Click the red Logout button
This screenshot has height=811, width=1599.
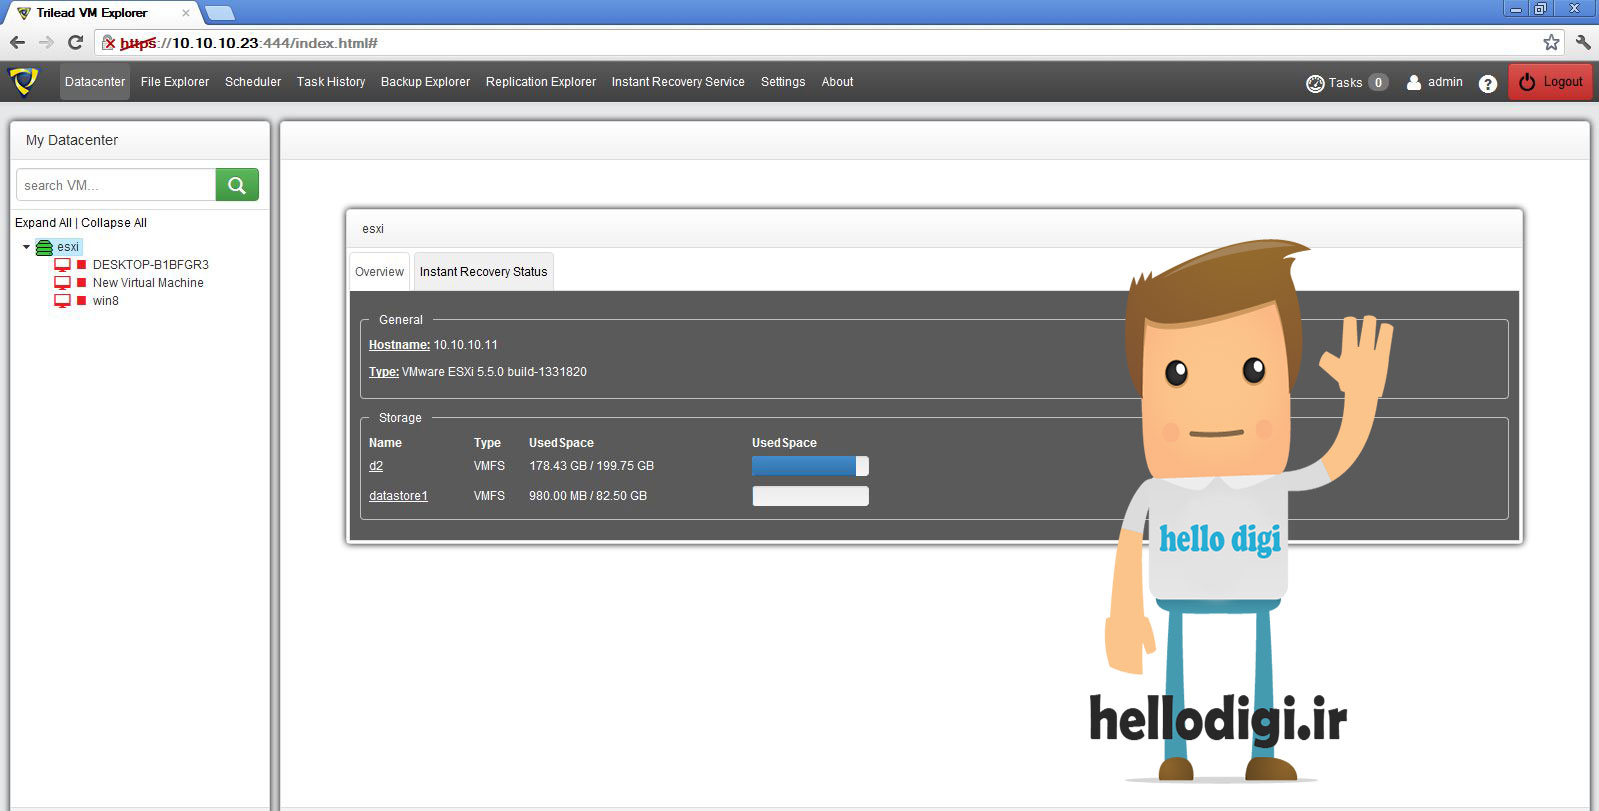[1551, 82]
